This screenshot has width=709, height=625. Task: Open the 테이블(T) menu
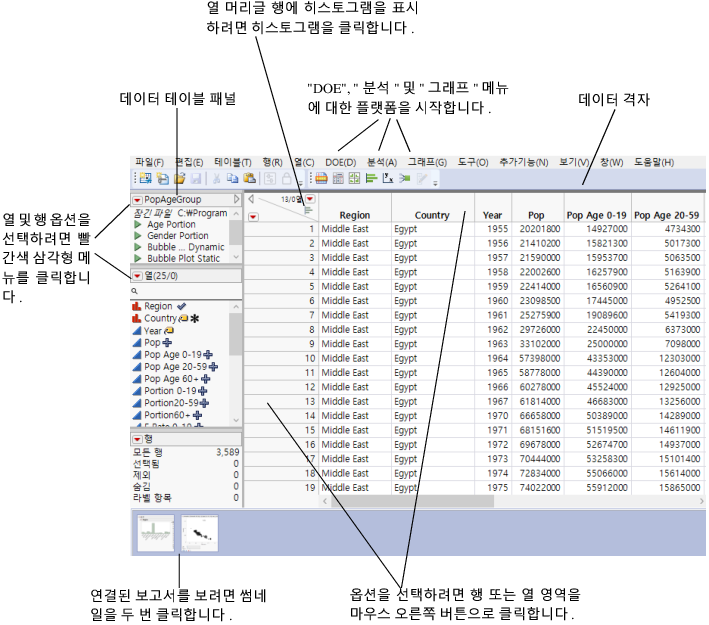pos(232,162)
